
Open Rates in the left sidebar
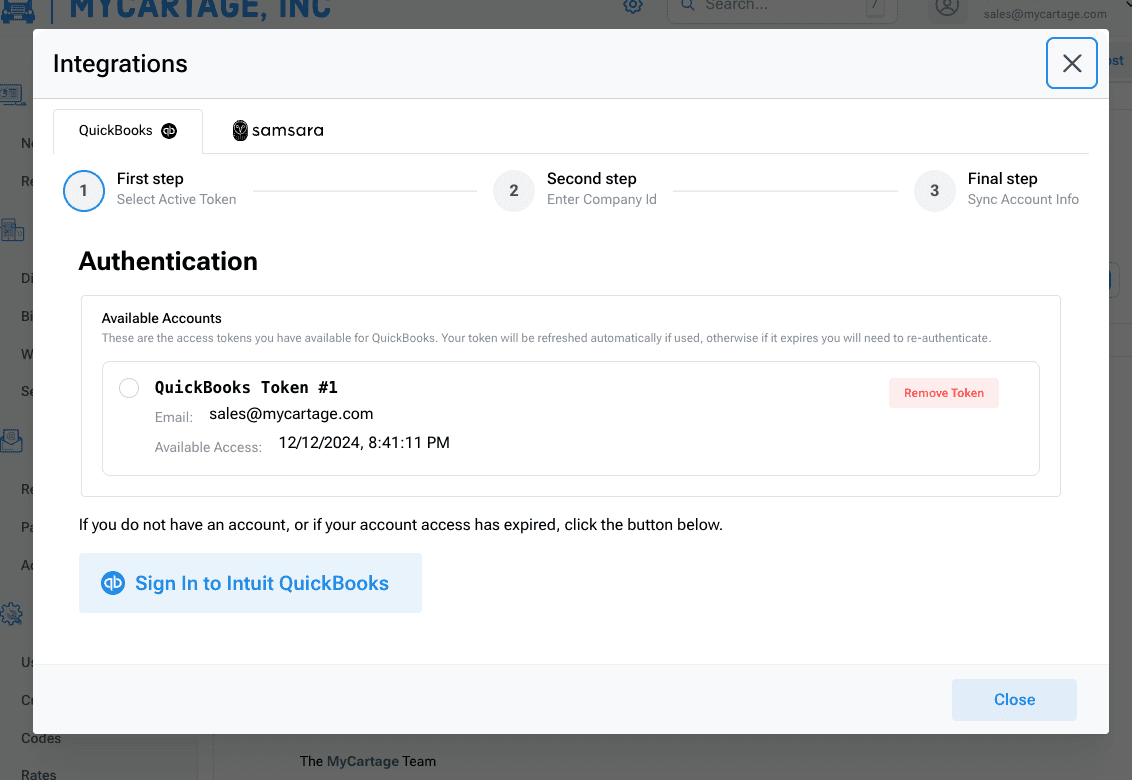click(38, 774)
